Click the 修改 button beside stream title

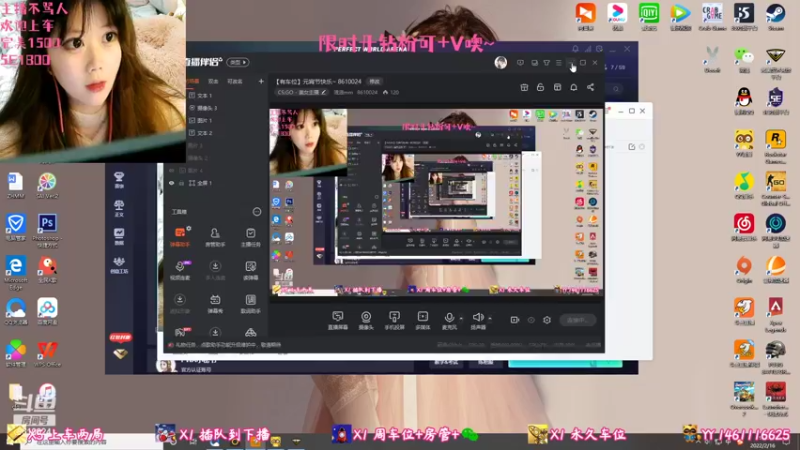[374, 82]
